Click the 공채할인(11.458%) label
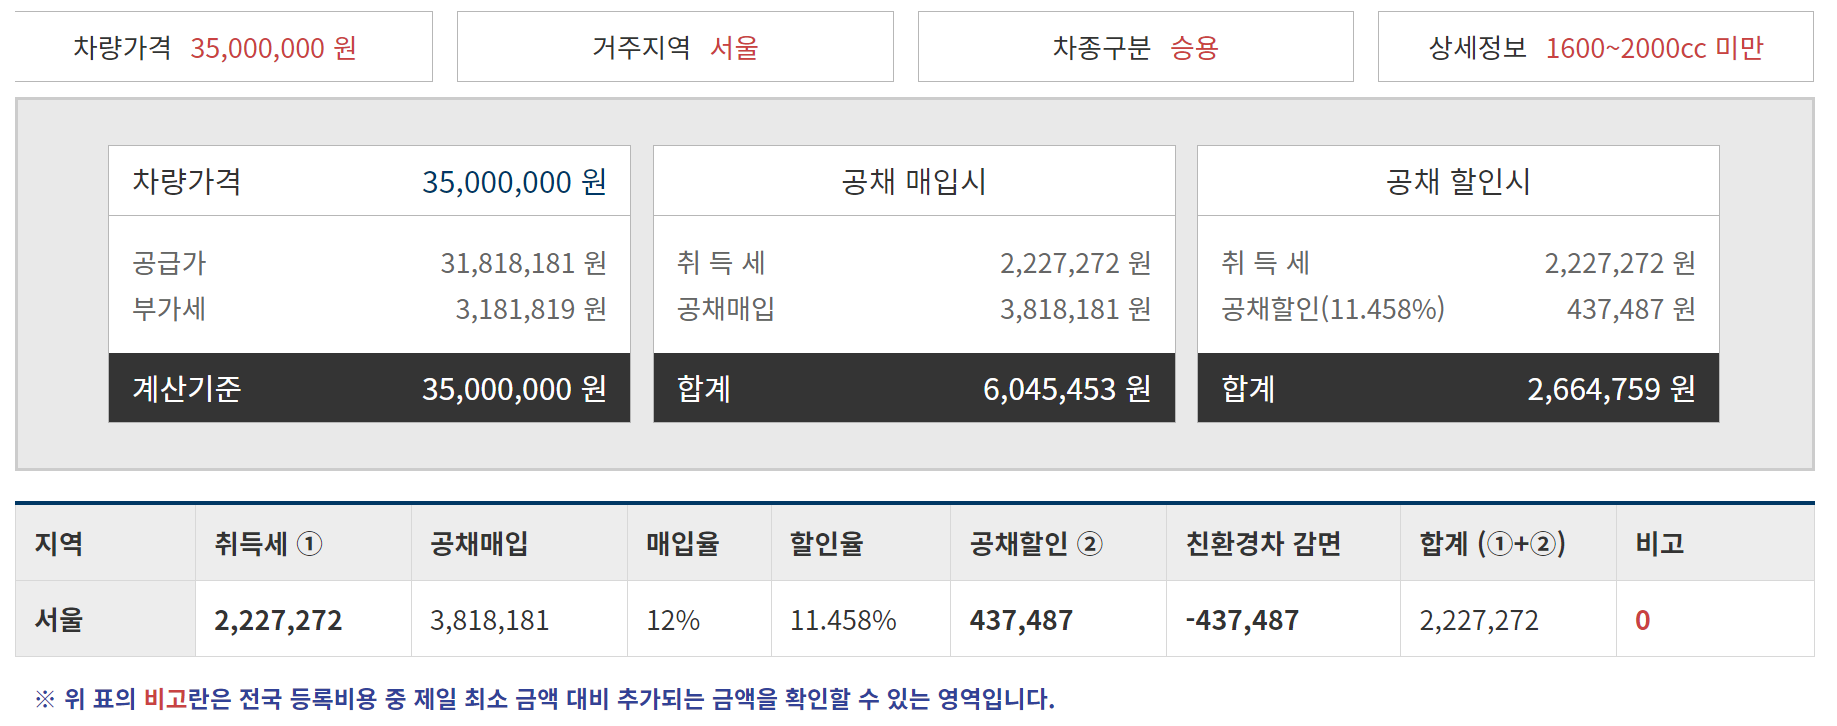Screen dimensions: 1837x726 tap(1333, 309)
